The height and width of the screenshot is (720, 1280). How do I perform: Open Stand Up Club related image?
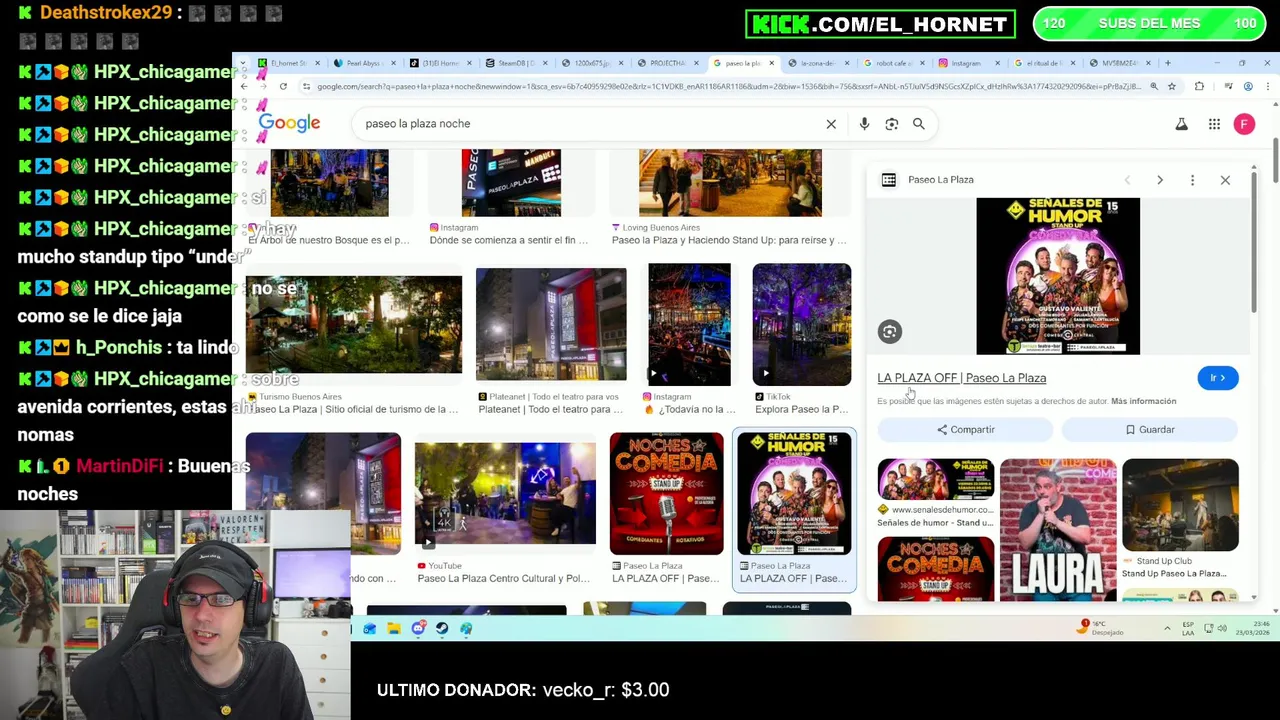click(x=1180, y=505)
